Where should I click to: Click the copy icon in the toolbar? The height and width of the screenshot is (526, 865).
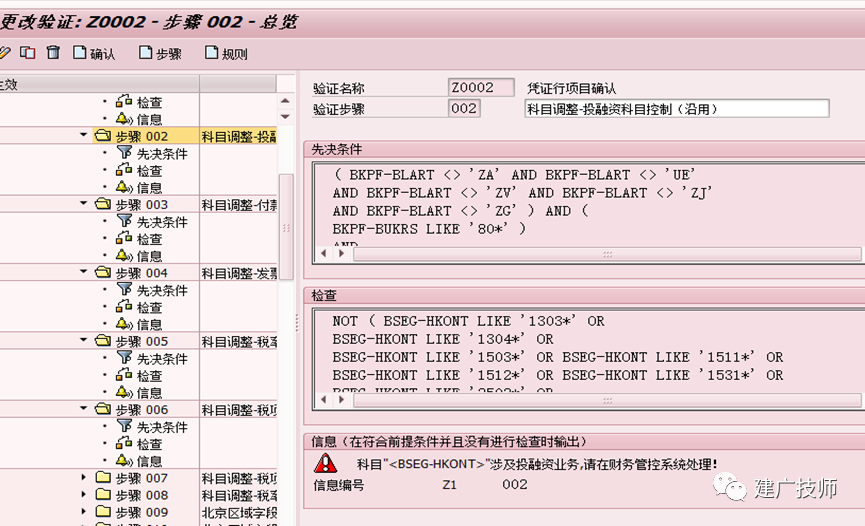28,52
